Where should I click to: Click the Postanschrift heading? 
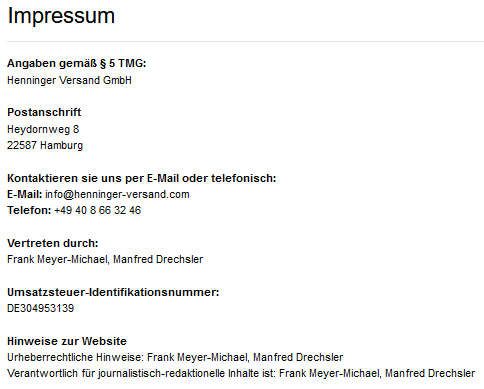click(44, 112)
